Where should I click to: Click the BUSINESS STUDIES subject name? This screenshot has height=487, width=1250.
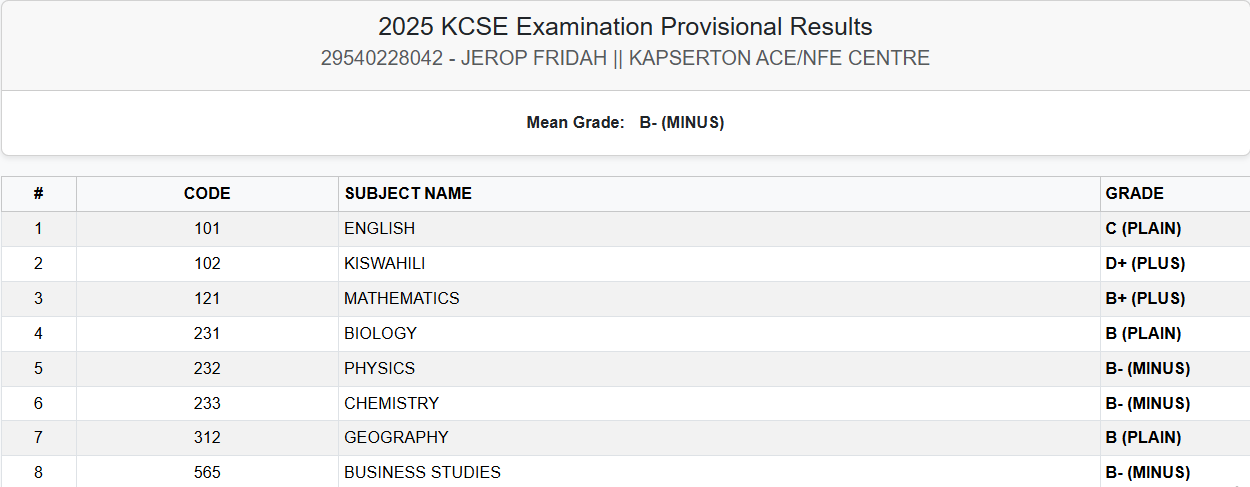(422, 472)
